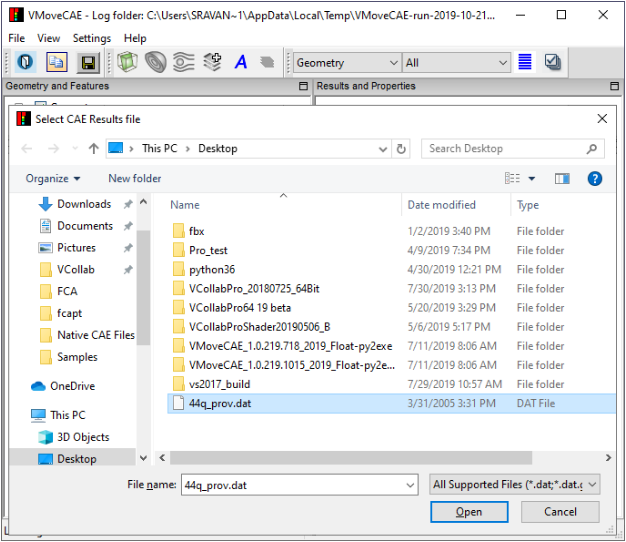Open the View menu
The height and width of the screenshot is (542, 626).
pyautogui.click(x=48, y=38)
